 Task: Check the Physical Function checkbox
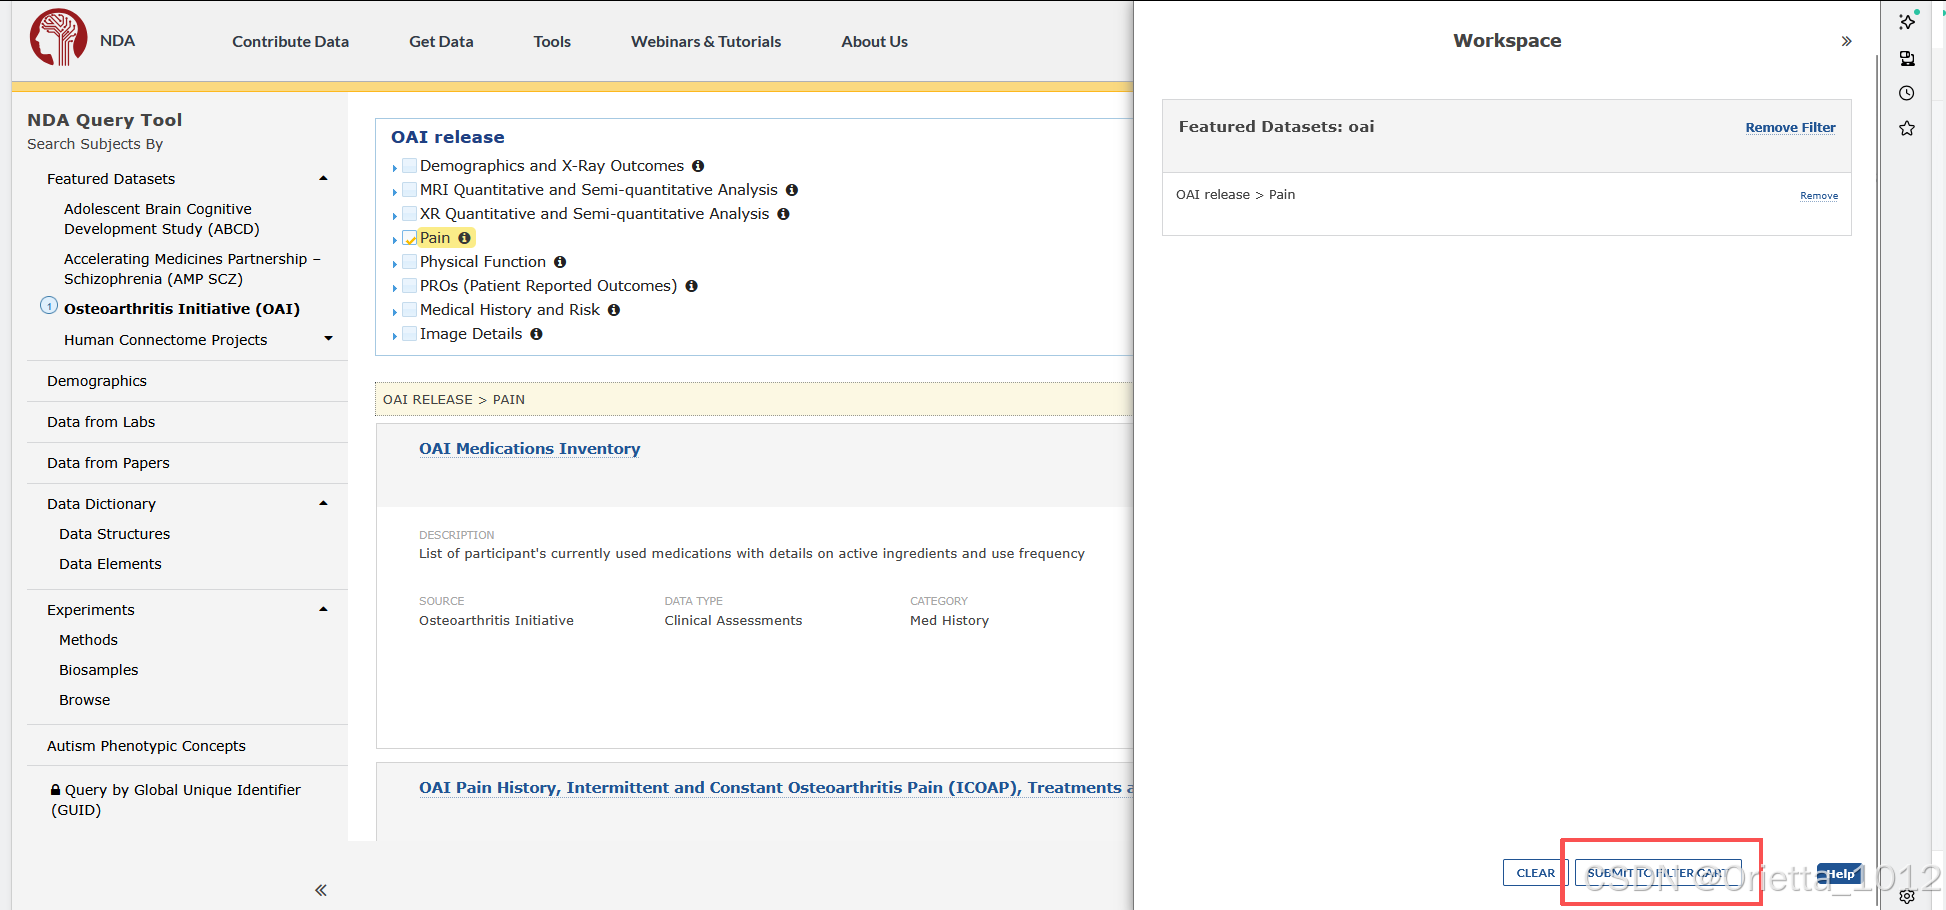[410, 262]
